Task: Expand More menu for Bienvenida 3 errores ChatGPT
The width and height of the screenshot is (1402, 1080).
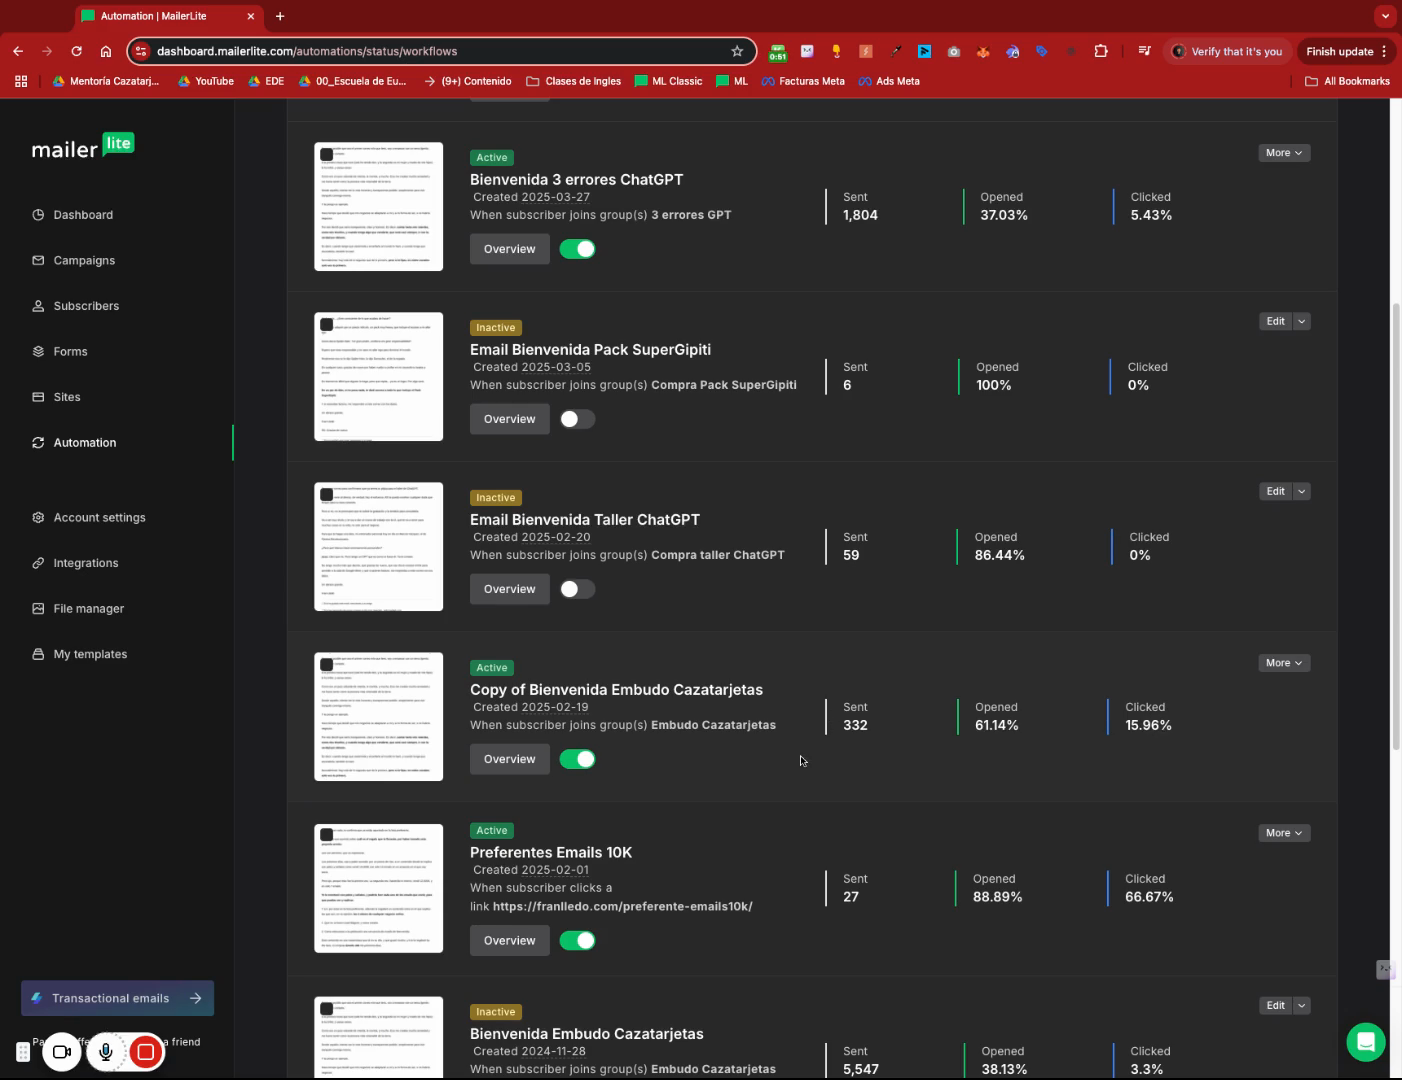Action: point(1284,153)
